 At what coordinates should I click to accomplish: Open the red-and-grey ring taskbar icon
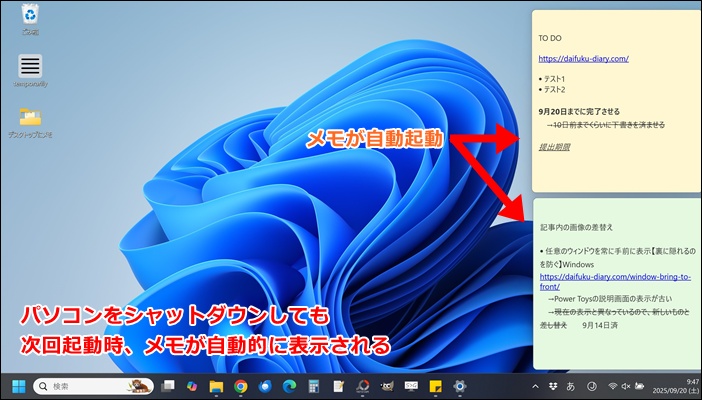coord(362,386)
